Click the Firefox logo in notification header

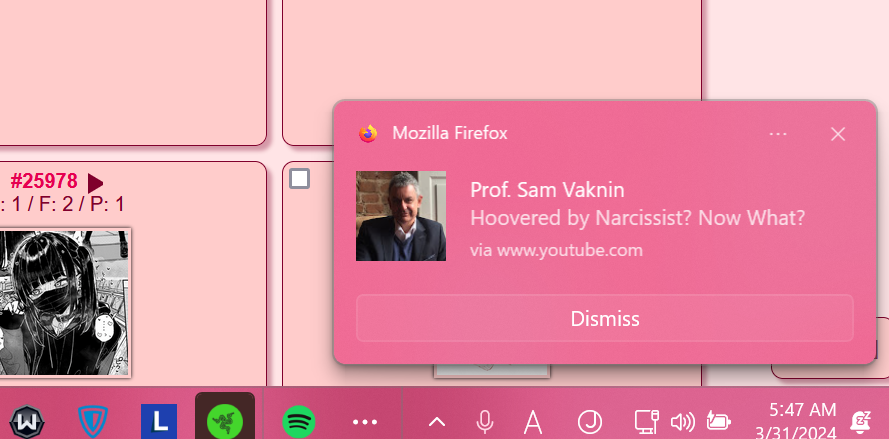click(x=368, y=133)
